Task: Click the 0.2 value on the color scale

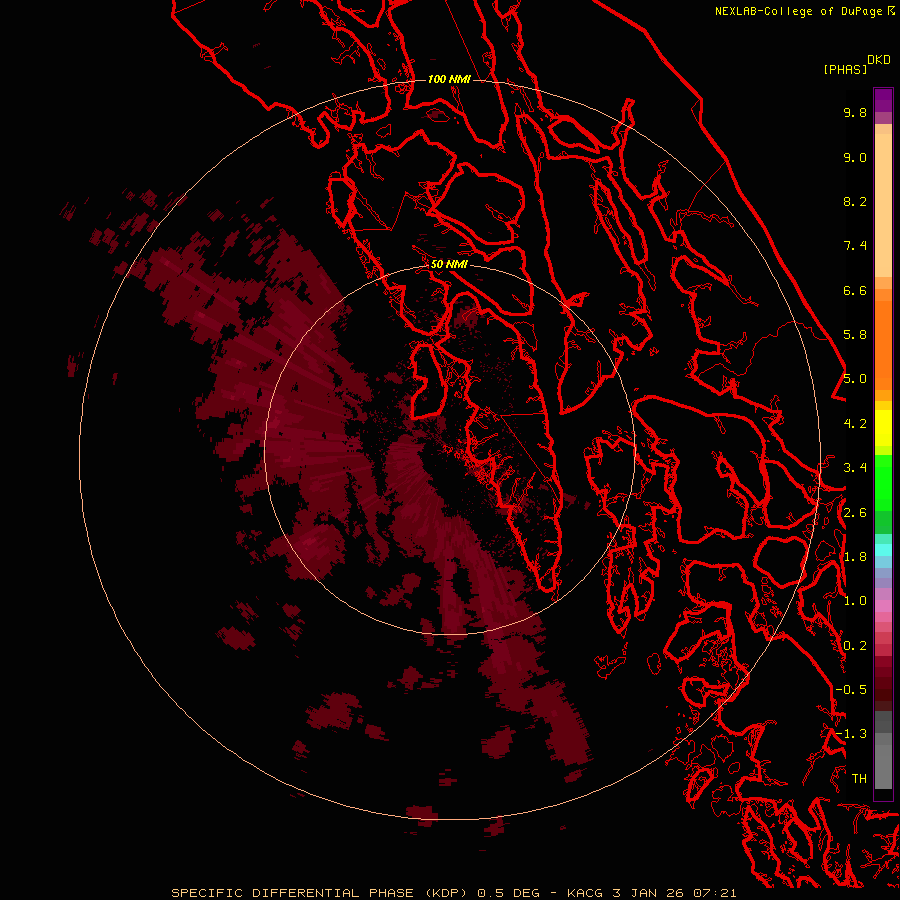Action: pos(855,646)
